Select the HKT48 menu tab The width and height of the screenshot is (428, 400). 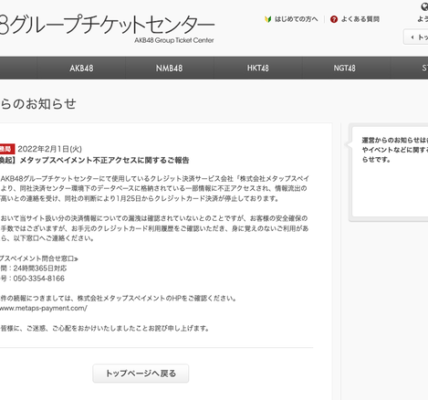[258, 68]
